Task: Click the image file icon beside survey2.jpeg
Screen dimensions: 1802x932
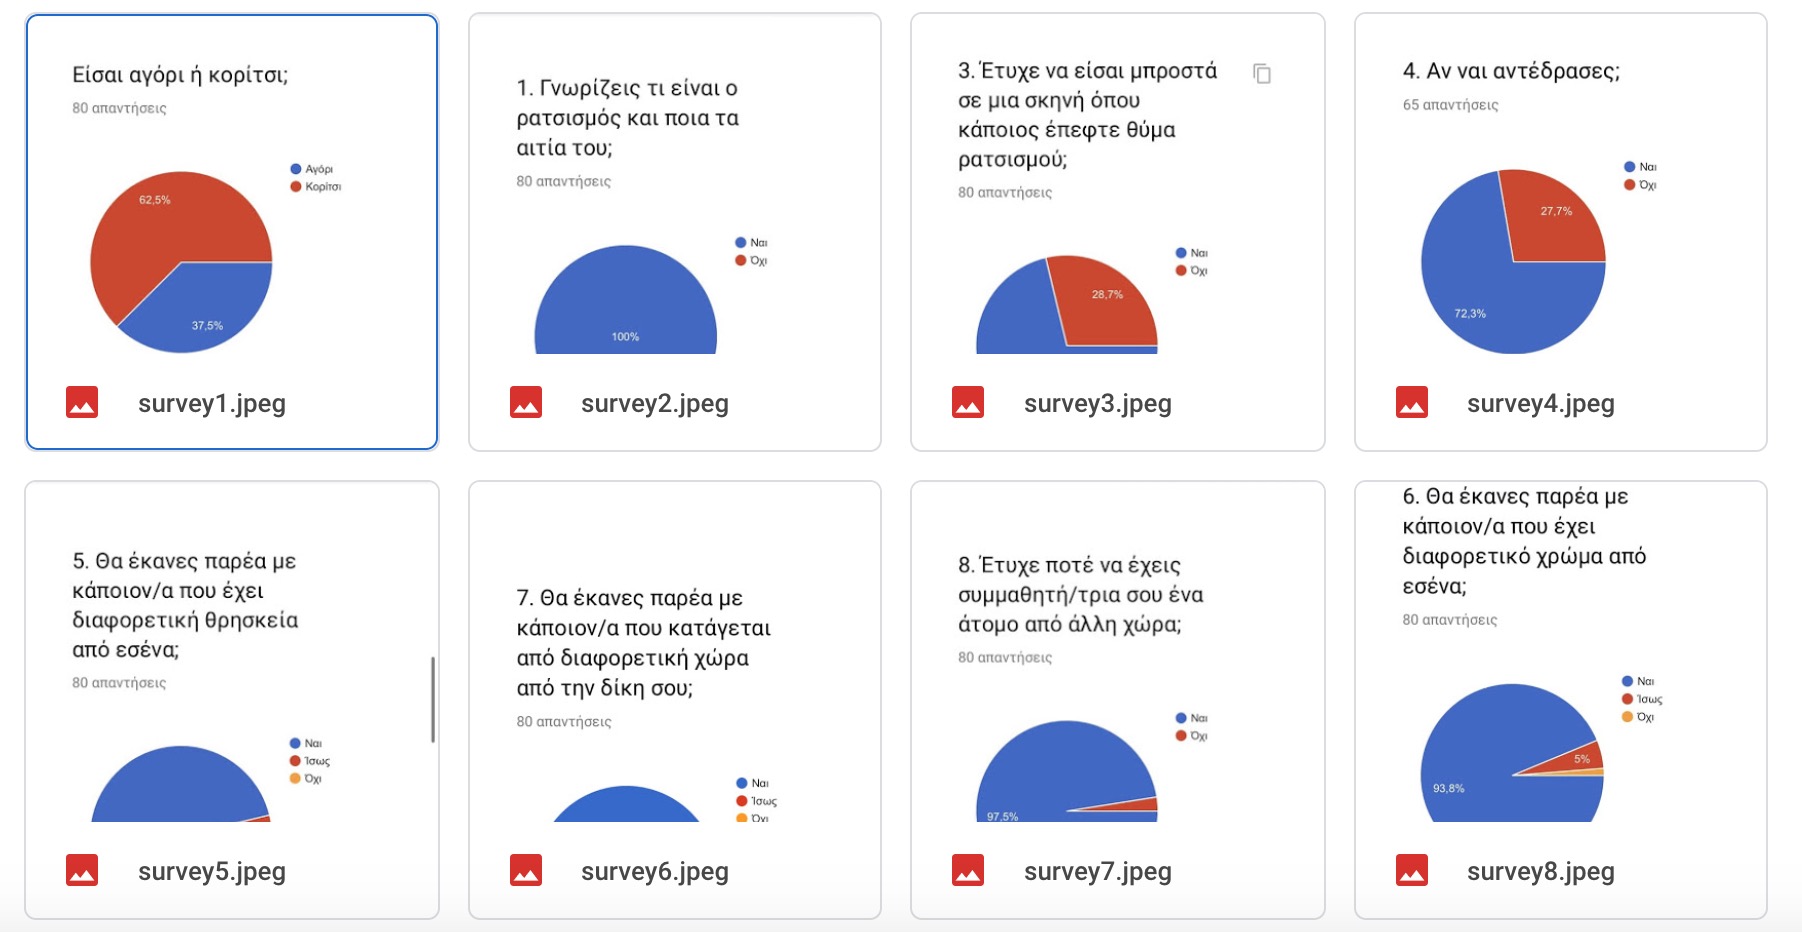Action: point(526,402)
